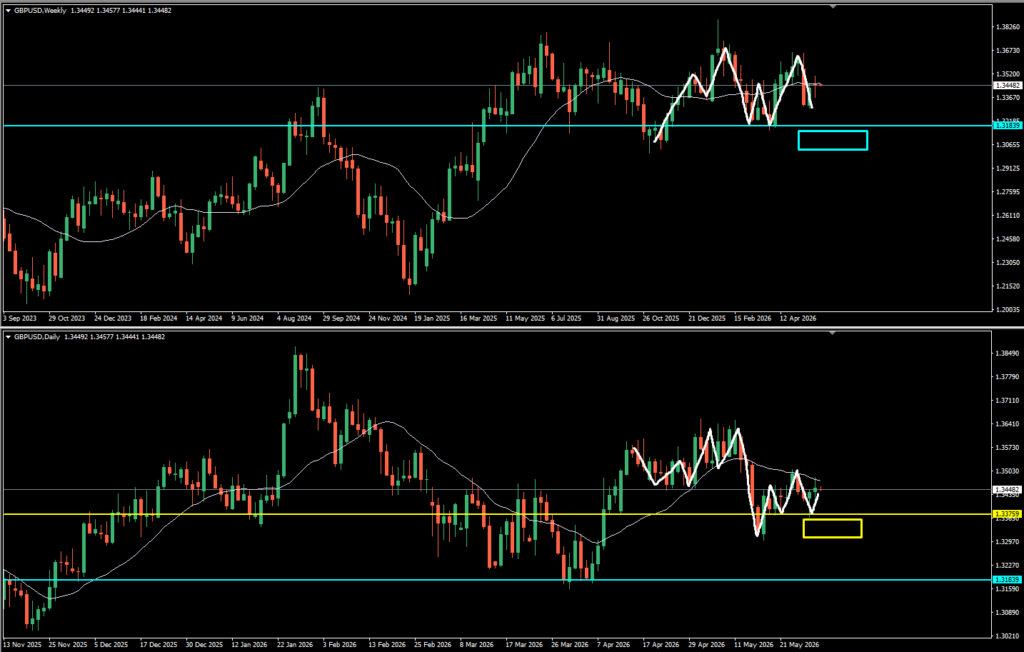Click the GBPUSD,Daily chart title text
Screen dimensions: 1024x652
click(37, 337)
